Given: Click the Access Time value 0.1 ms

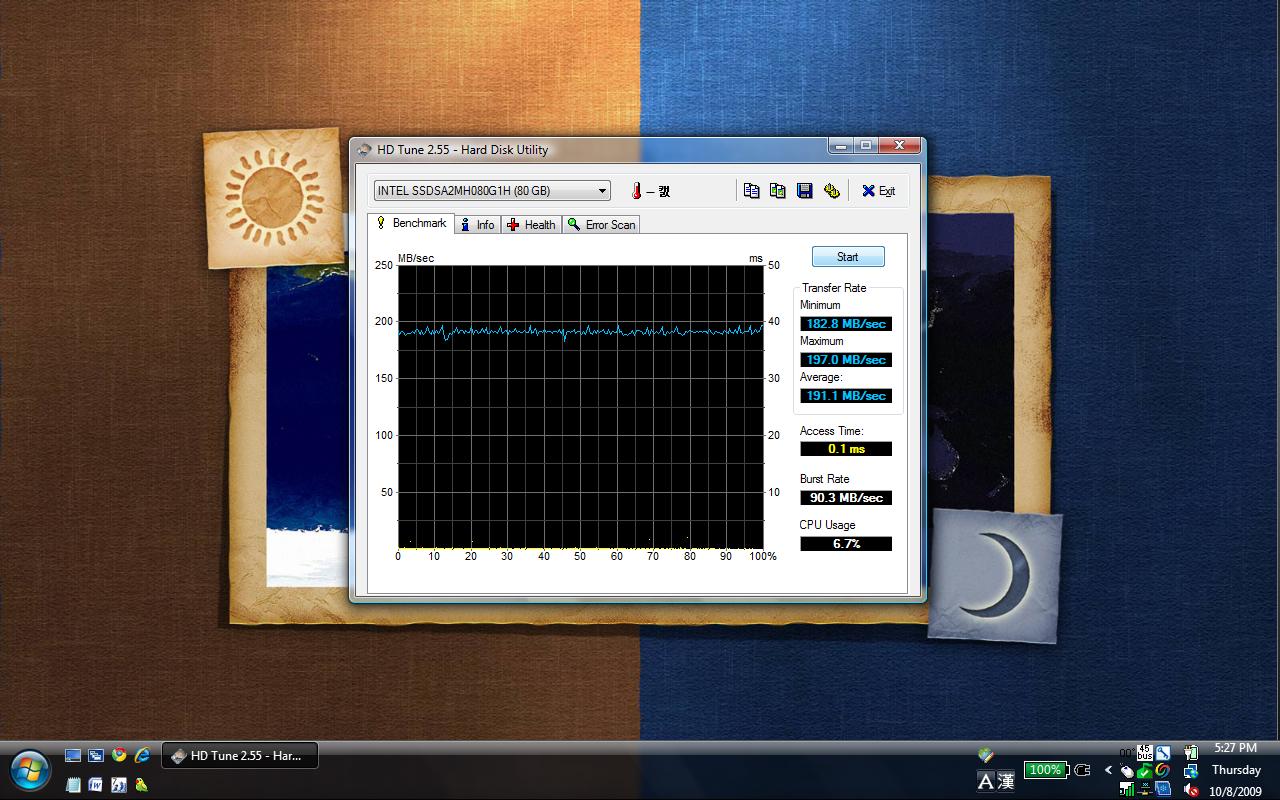Looking at the screenshot, I should click(846, 449).
